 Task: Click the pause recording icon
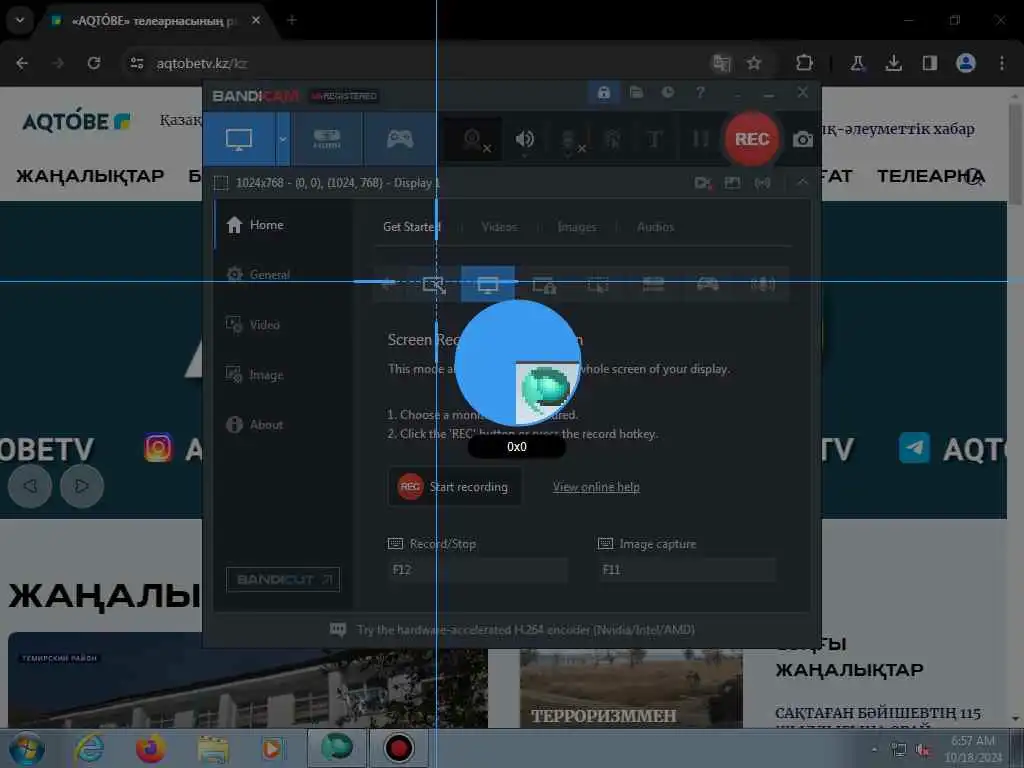[x=700, y=138]
